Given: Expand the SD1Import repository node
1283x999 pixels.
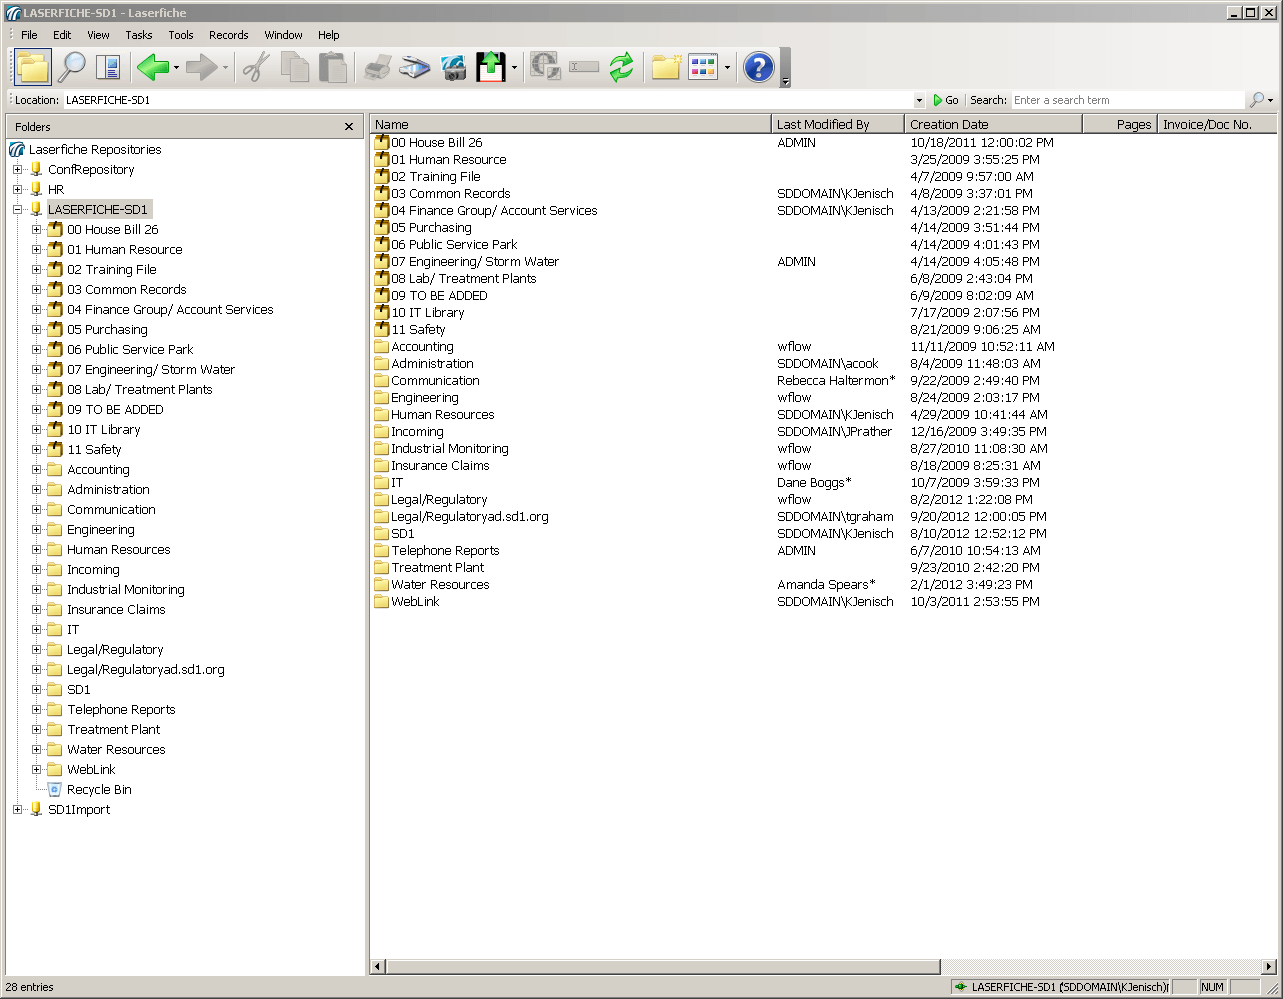Looking at the screenshot, I should pyautogui.click(x=17, y=810).
